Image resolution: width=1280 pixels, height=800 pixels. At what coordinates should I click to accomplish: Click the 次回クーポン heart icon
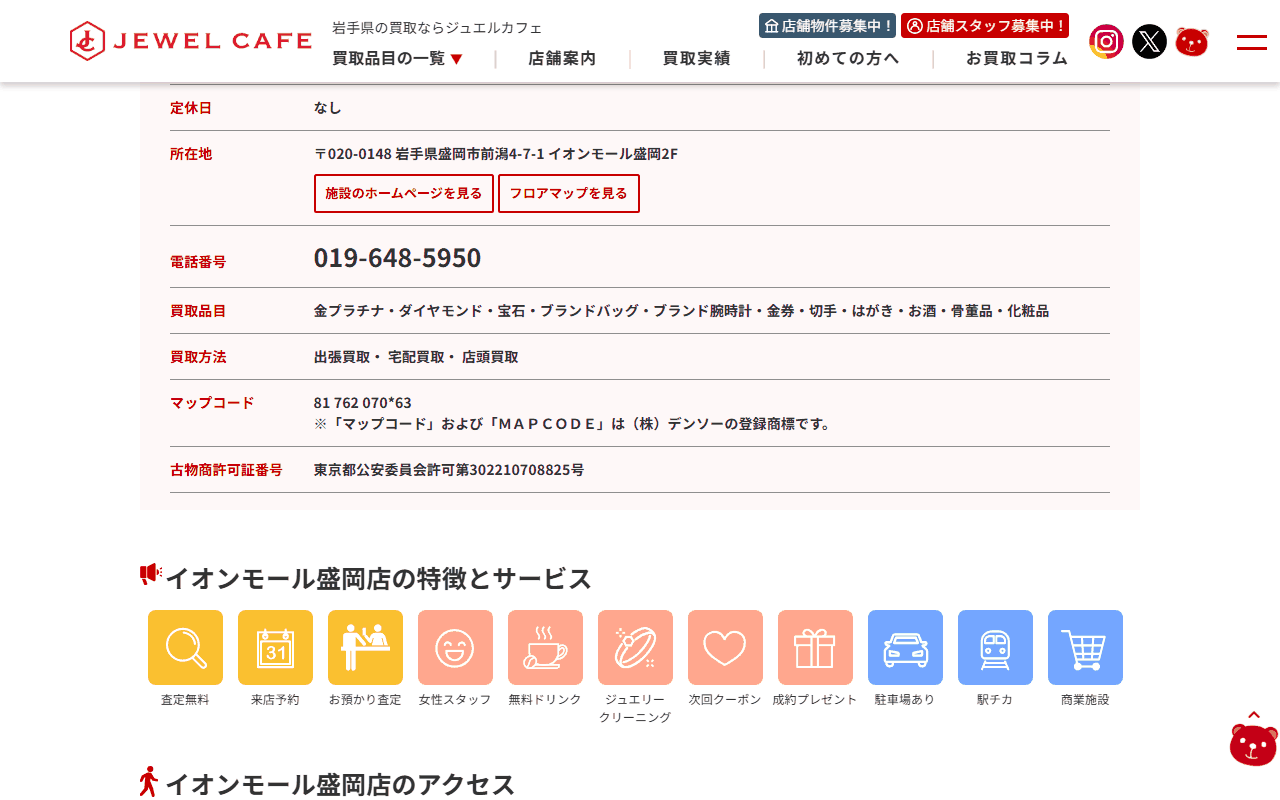point(725,648)
